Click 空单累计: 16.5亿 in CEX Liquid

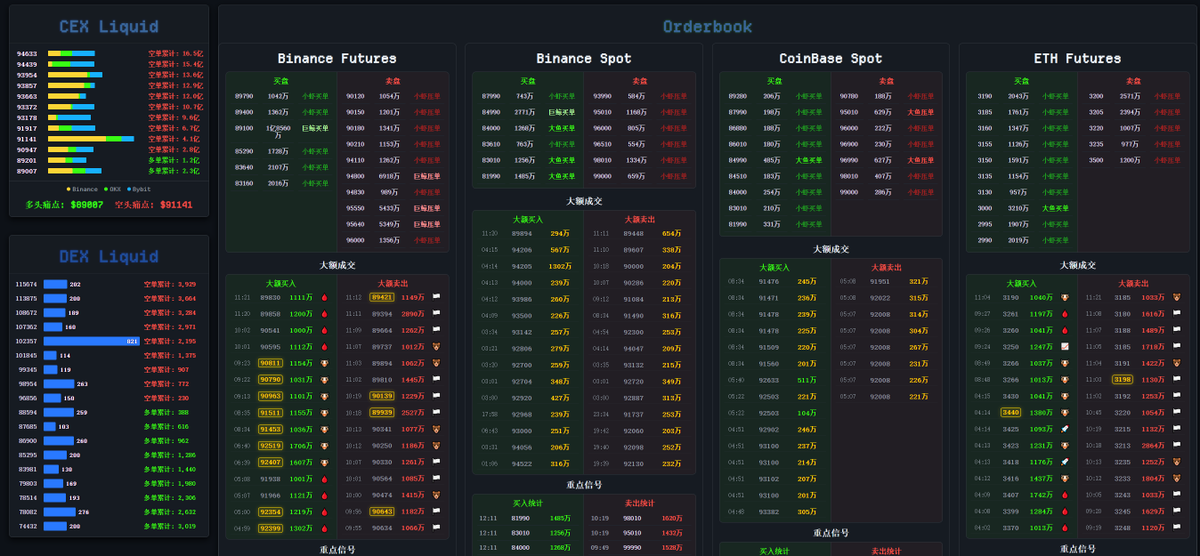click(x=175, y=54)
